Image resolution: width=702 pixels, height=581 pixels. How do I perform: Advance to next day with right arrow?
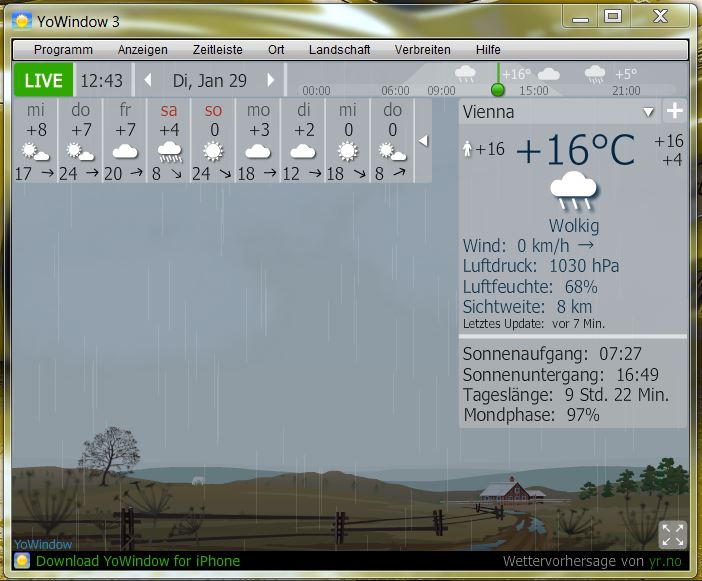click(270, 81)
